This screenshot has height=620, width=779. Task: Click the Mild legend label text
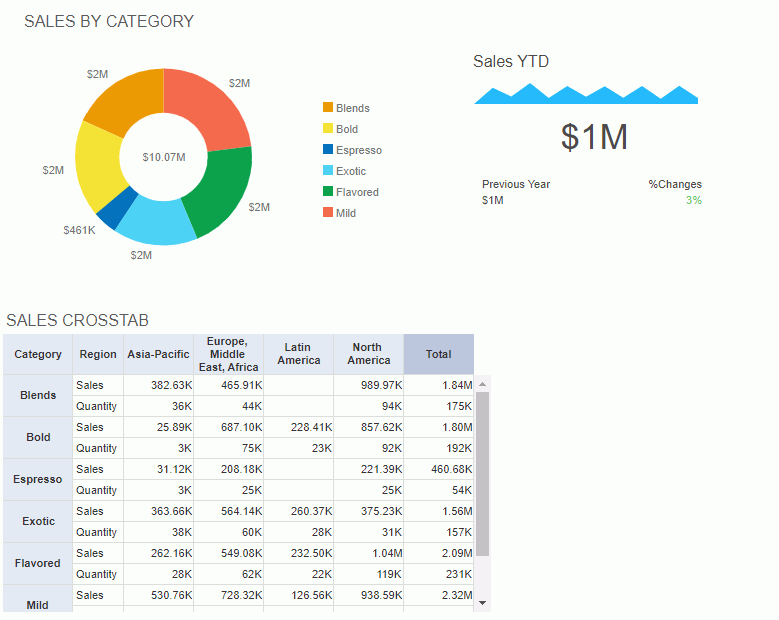pos(346,213)
